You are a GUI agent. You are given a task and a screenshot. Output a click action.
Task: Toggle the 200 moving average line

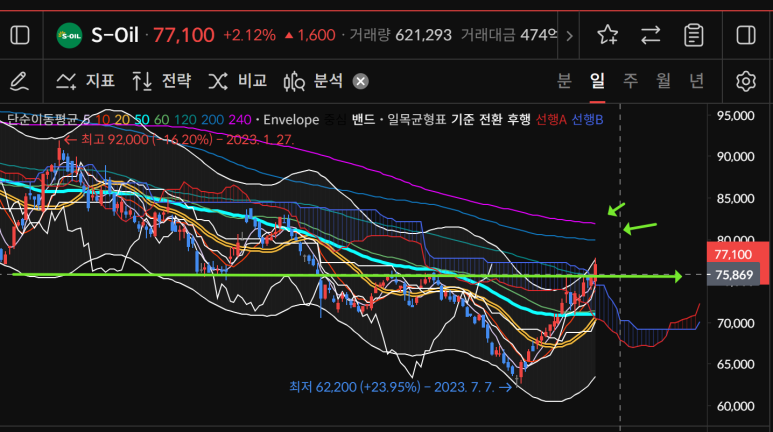(x=212, y=119)
